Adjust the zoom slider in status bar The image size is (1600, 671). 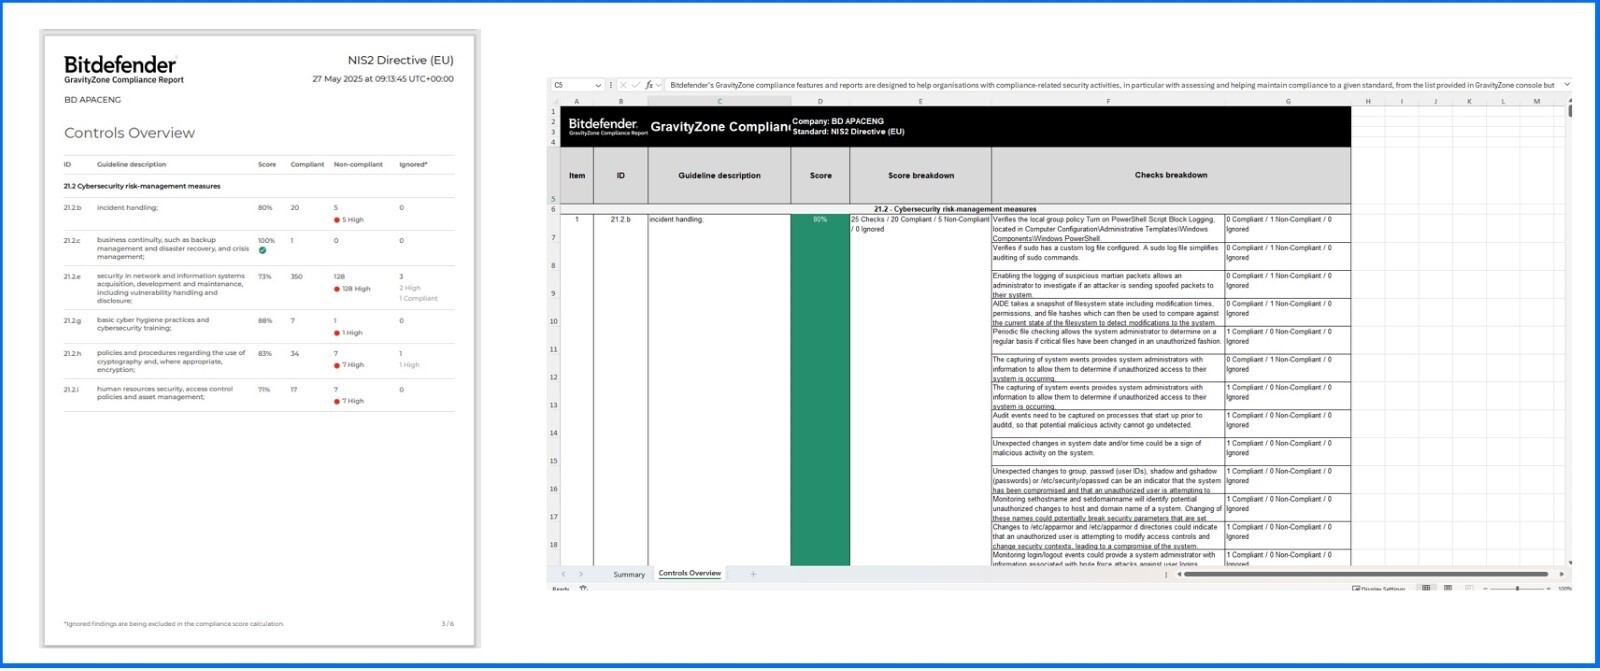[1517, 588]
